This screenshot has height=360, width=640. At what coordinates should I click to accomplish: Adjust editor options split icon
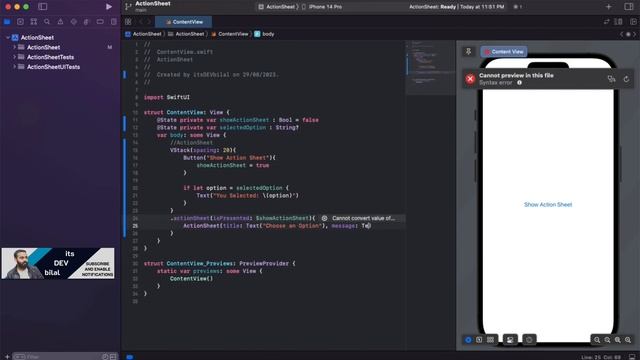click(x=619, y=22)
